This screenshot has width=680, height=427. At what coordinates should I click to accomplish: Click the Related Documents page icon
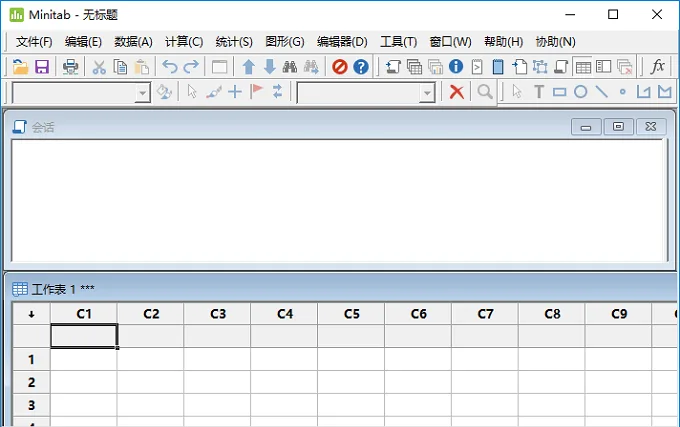pos(520,67)
